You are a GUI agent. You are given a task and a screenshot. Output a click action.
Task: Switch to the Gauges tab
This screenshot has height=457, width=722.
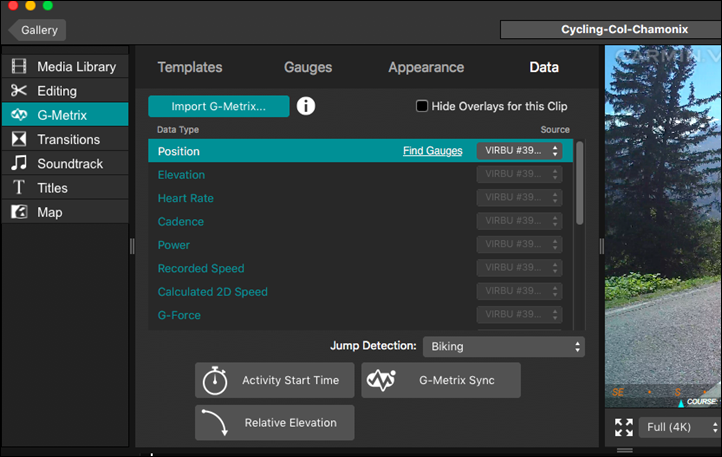(x=309, y=67)
